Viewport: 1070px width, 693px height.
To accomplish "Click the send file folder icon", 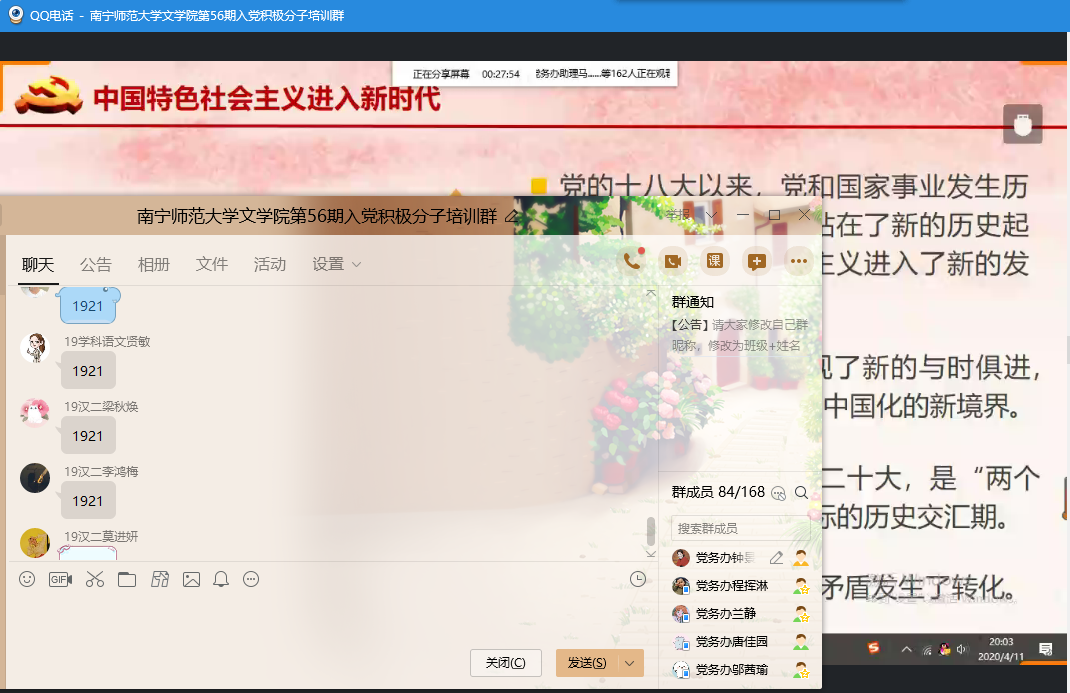I will [x=127, y=579].
